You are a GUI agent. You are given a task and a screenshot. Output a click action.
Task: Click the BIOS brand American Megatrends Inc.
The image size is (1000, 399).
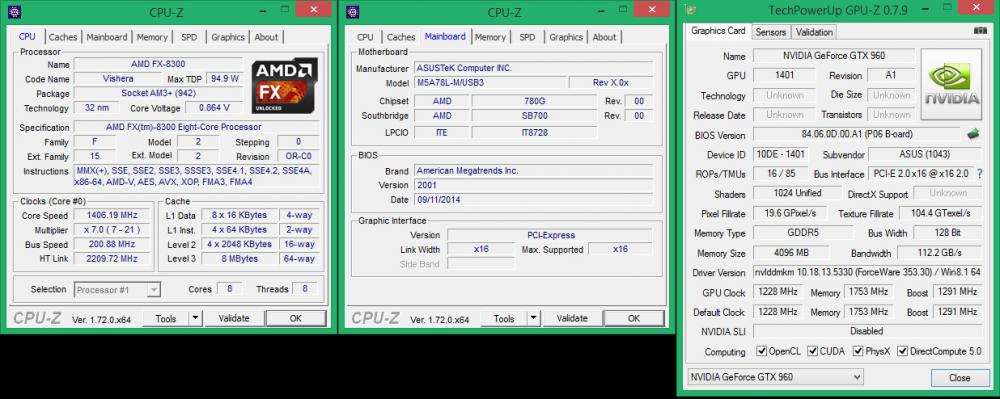(x=534, y=171)
